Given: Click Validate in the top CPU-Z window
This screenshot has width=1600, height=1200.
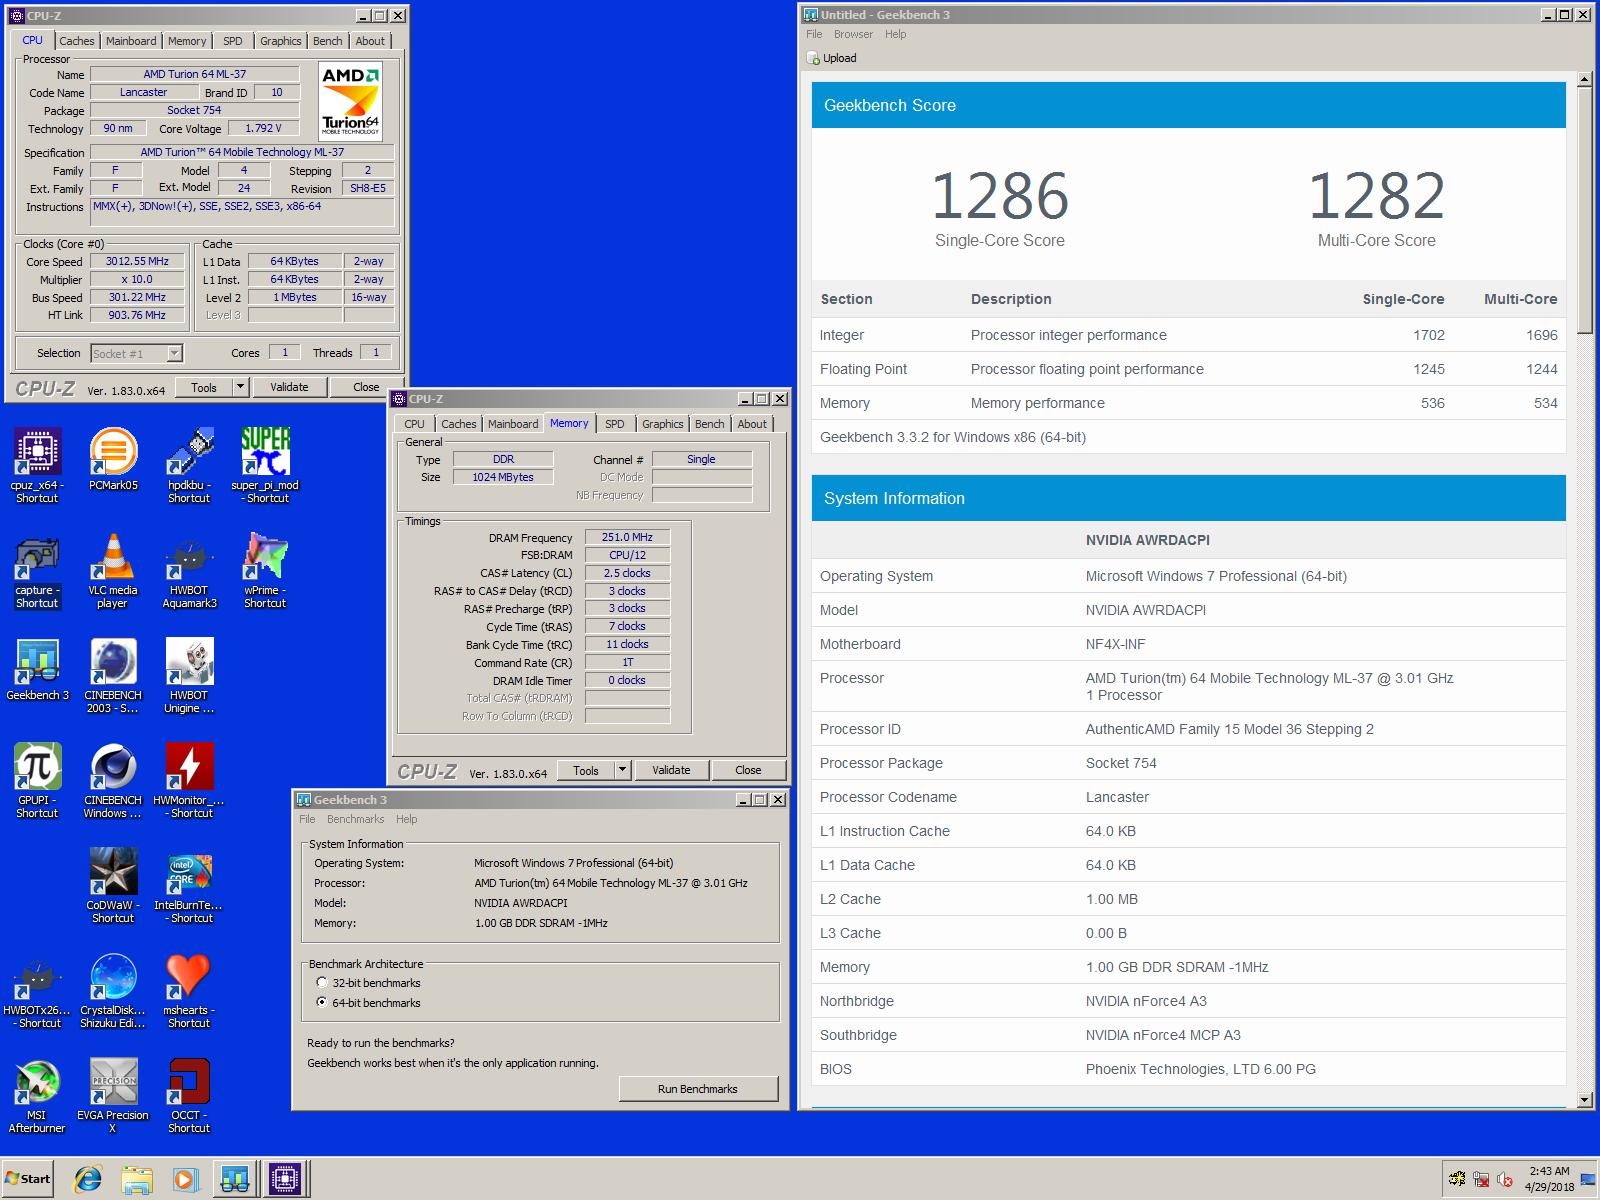Looking at the screenshot, I should 289,387.
